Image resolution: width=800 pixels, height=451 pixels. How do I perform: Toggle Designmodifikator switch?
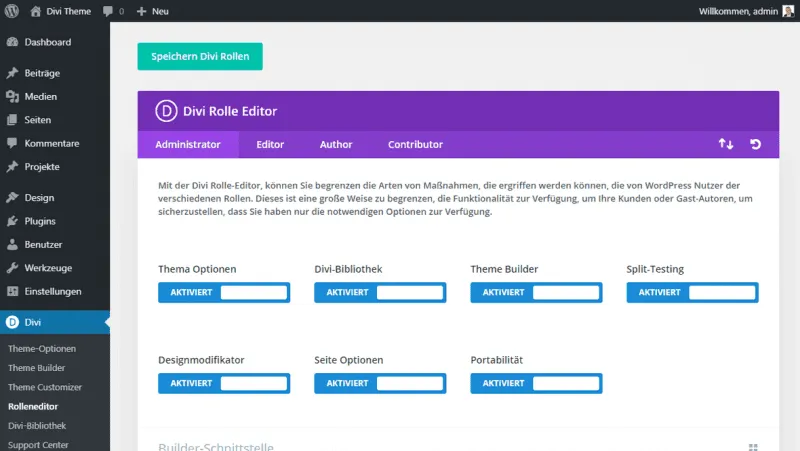(224, 384)
